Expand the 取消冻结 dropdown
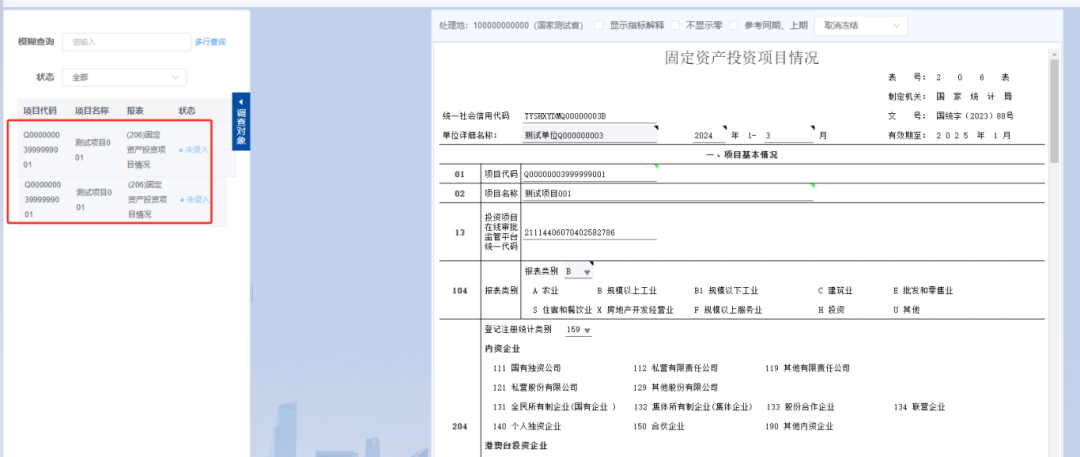The image size is (1080, 457). (861, 25)
